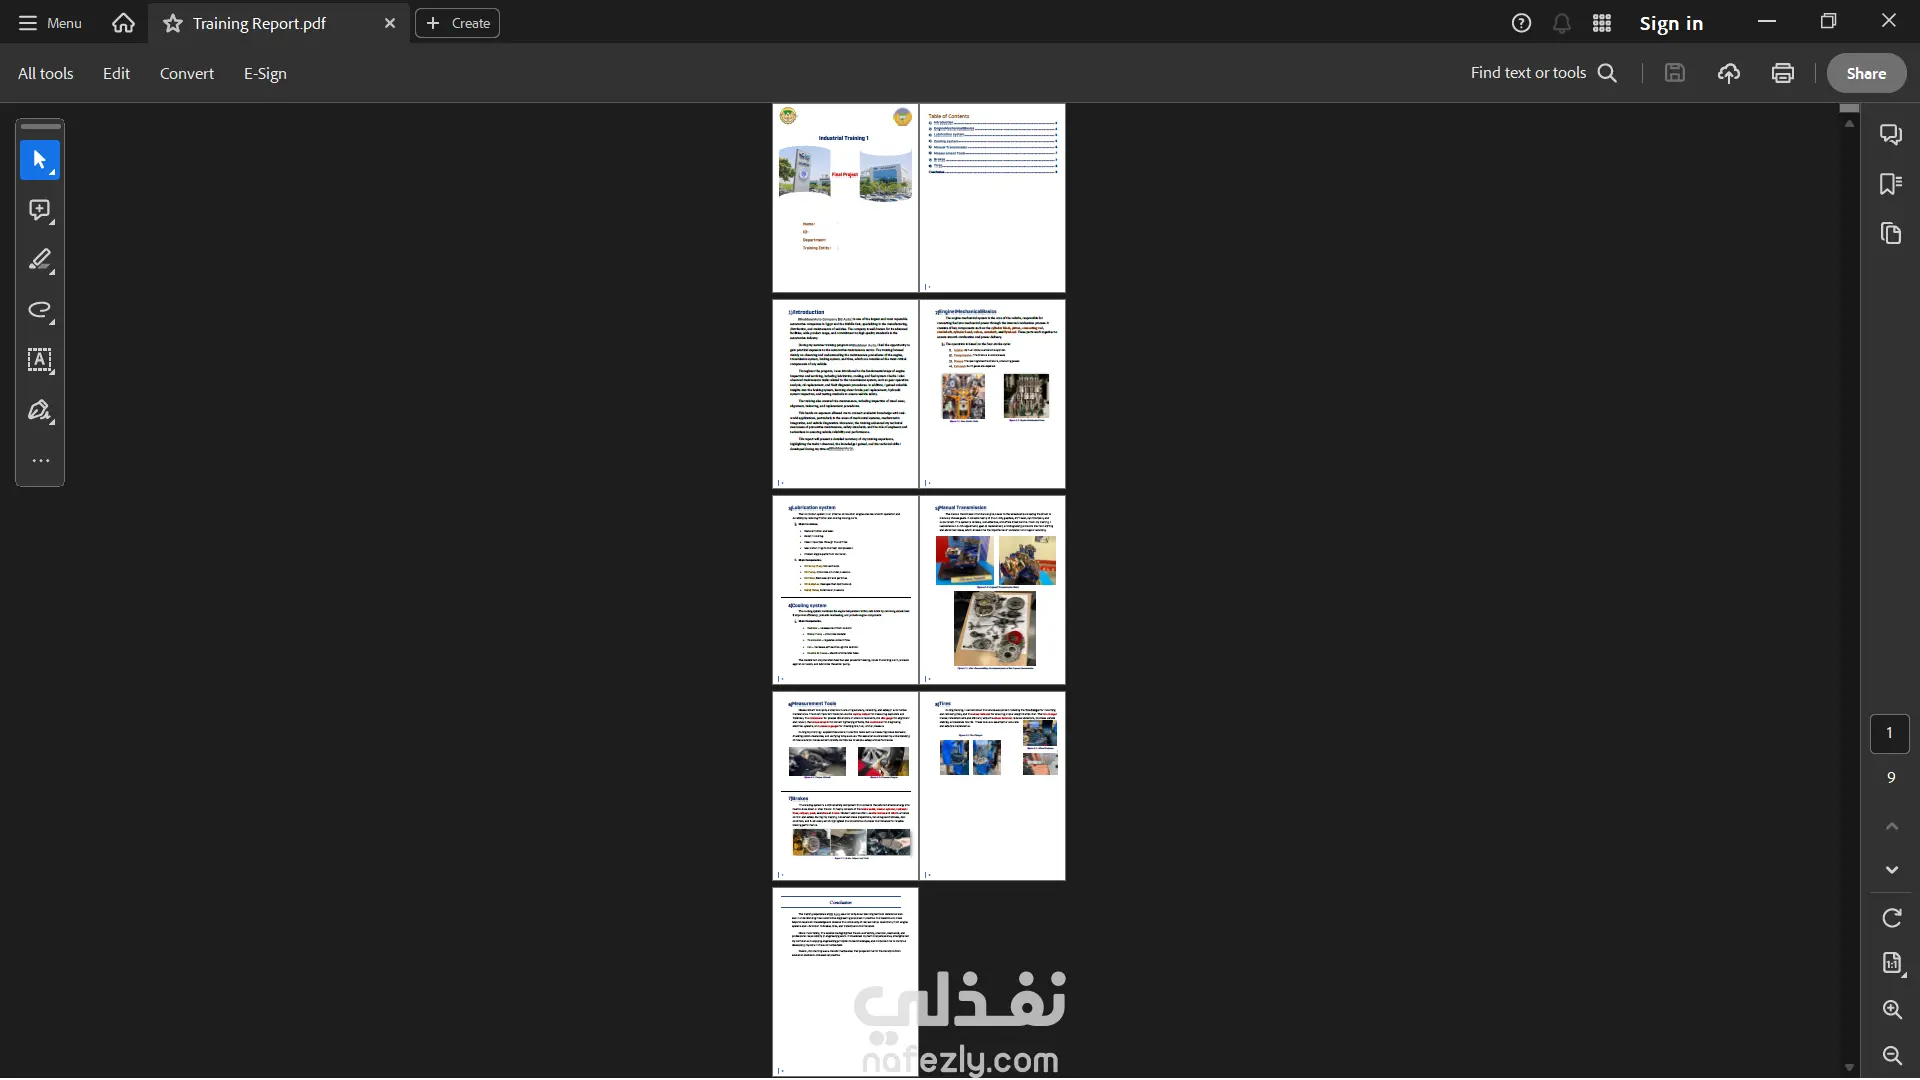Open the bookmarks panel

click(x=1890, y=184)
